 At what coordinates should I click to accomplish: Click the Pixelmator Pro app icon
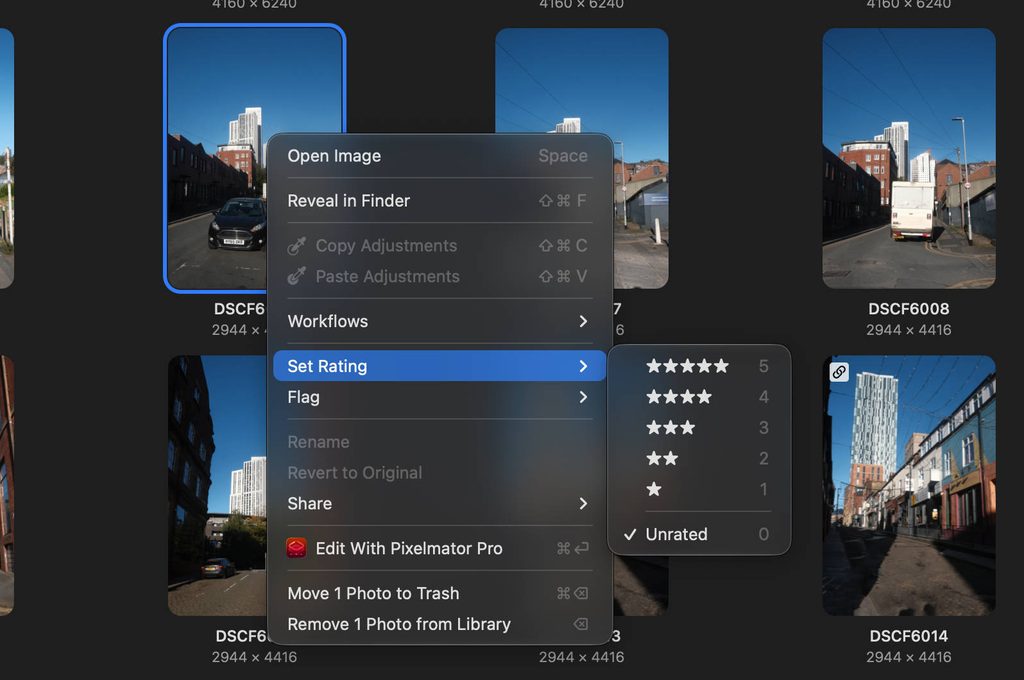296,548
